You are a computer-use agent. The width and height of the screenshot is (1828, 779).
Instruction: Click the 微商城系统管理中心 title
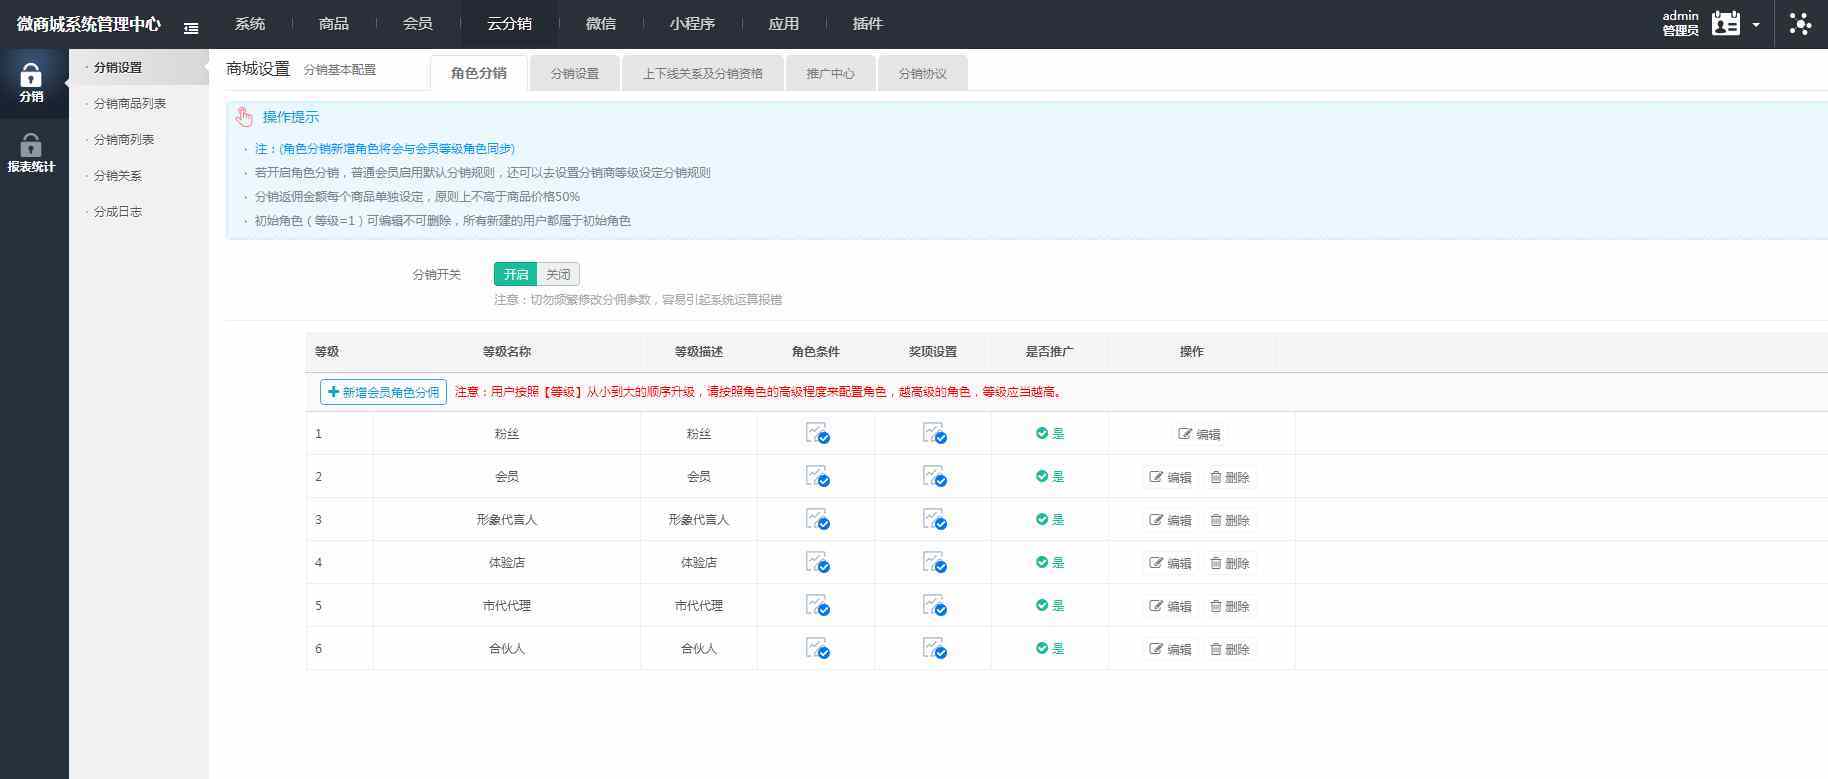[88, 24]
